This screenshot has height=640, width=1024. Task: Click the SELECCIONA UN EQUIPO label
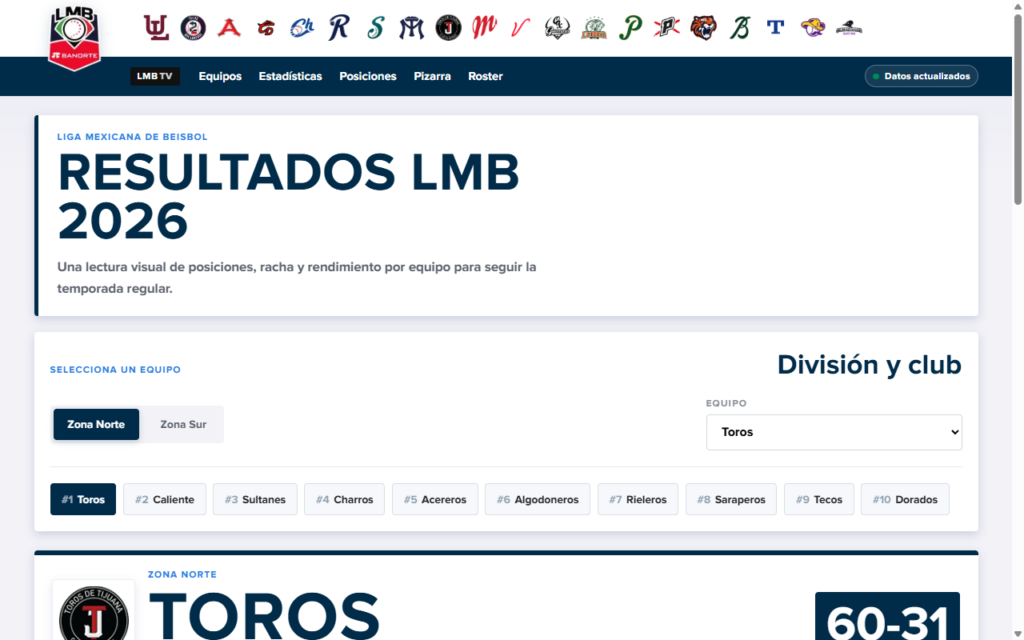[116, 370]
